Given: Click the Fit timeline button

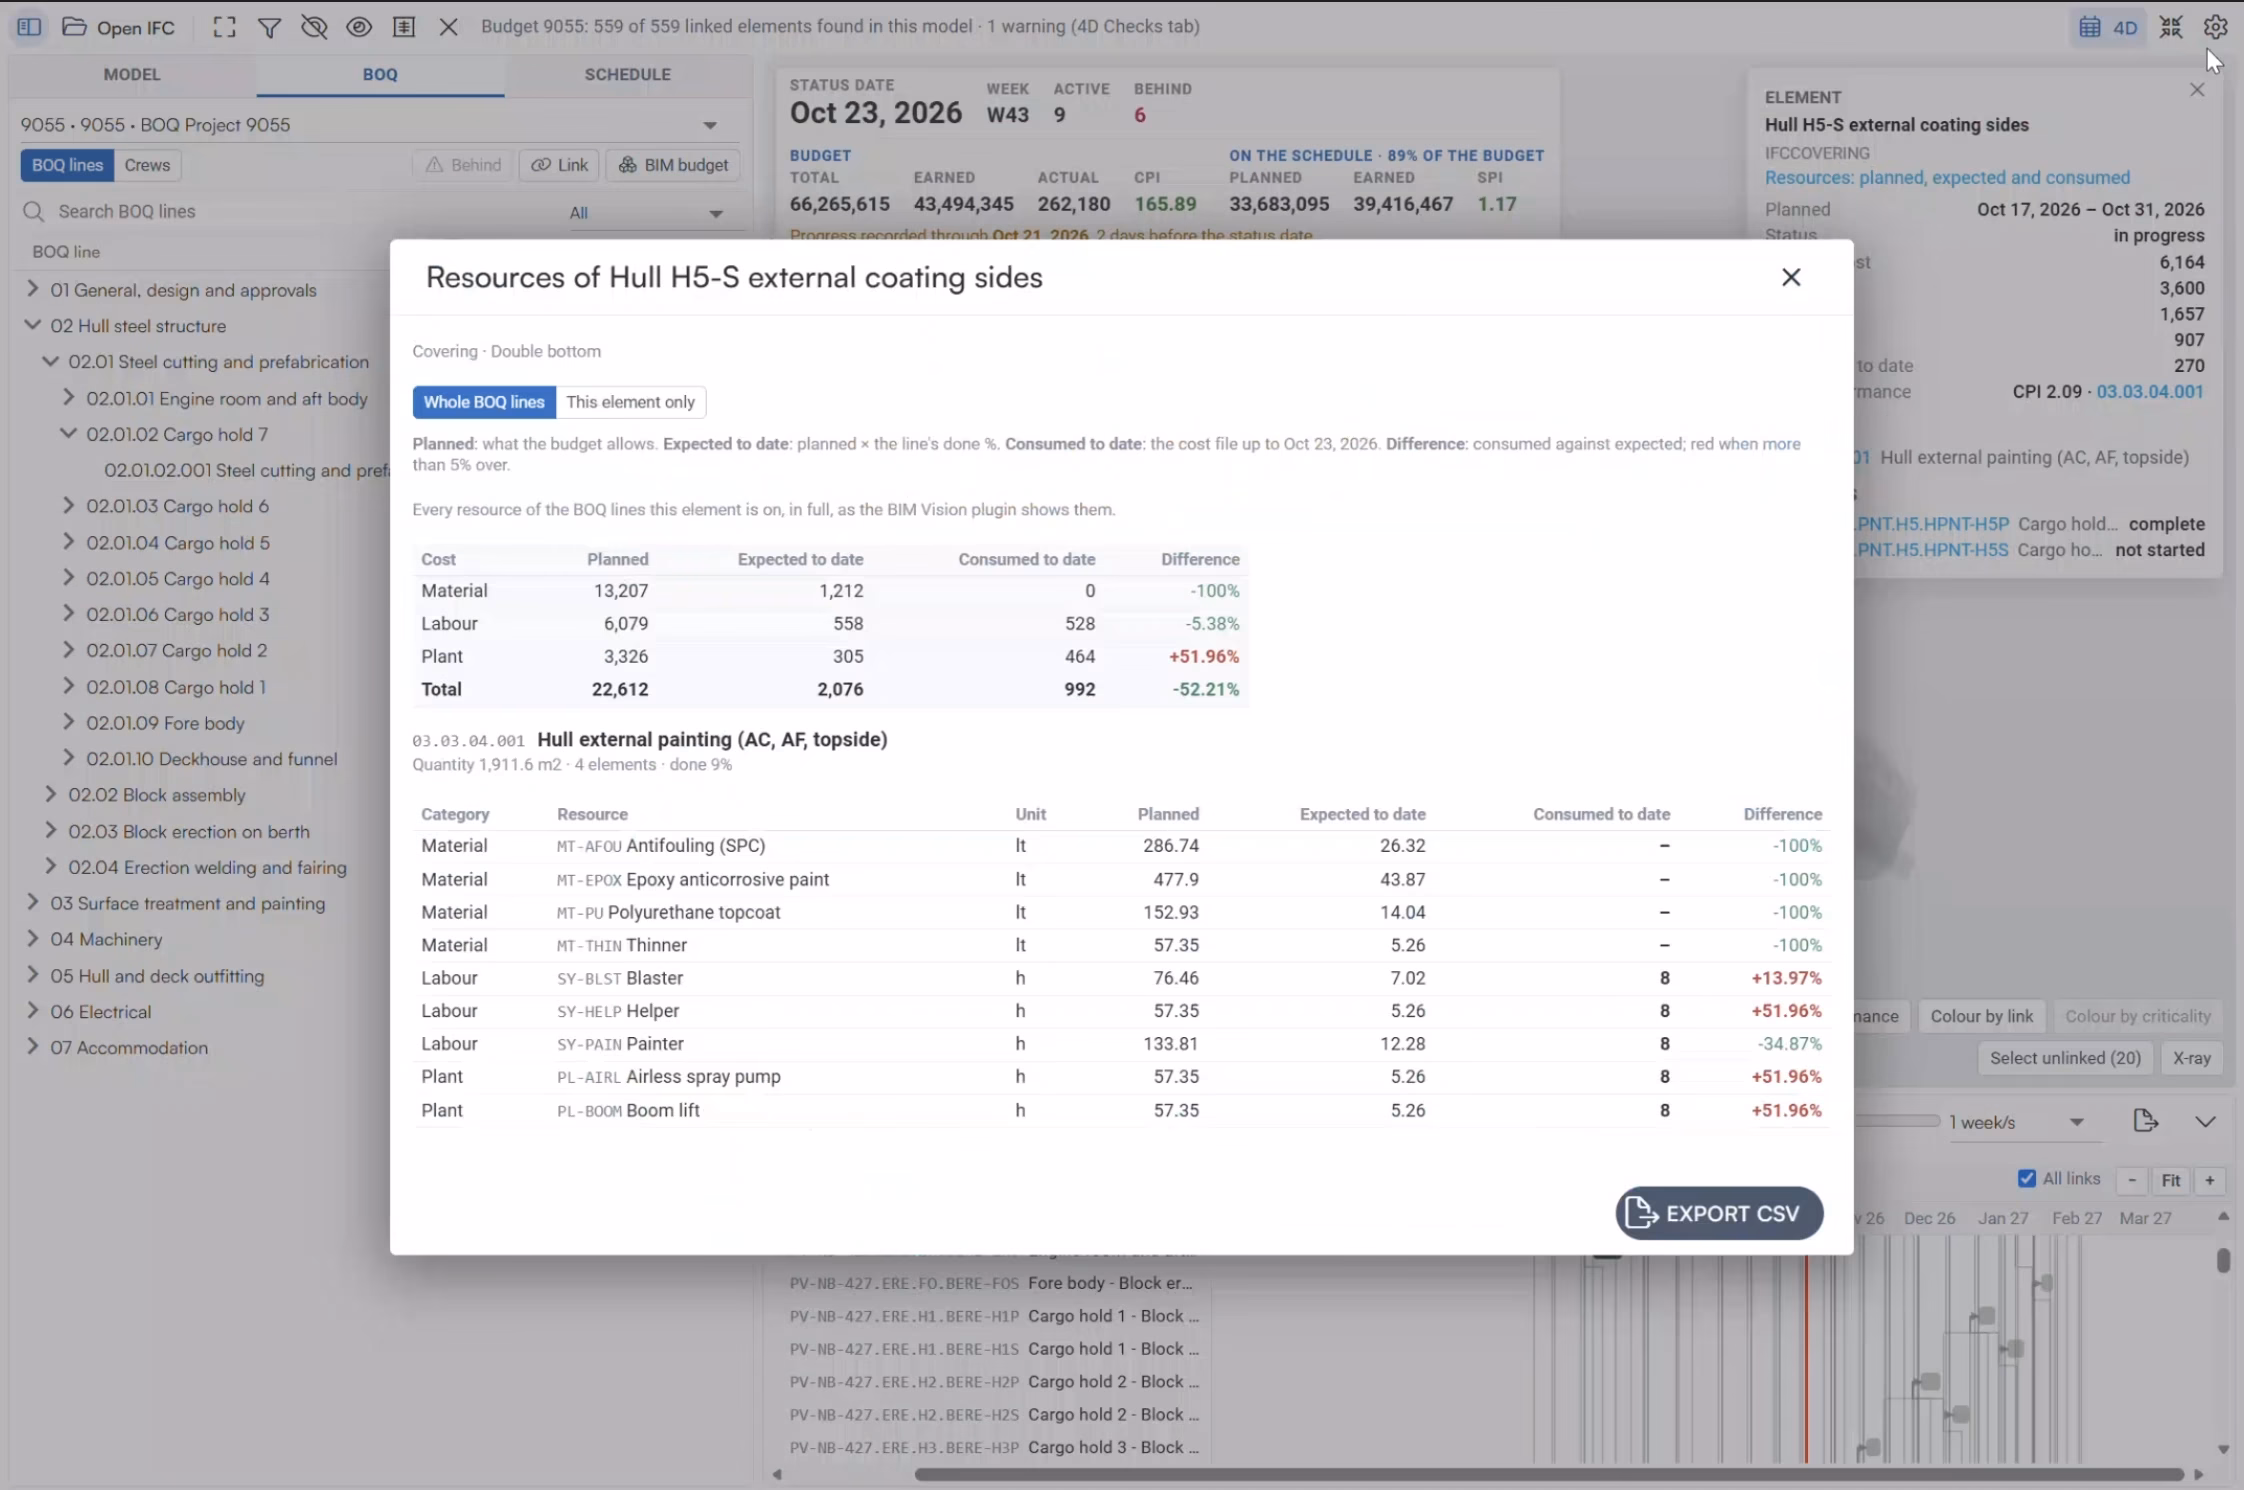Looking at the screenshot, I should pos(2171,1180).
